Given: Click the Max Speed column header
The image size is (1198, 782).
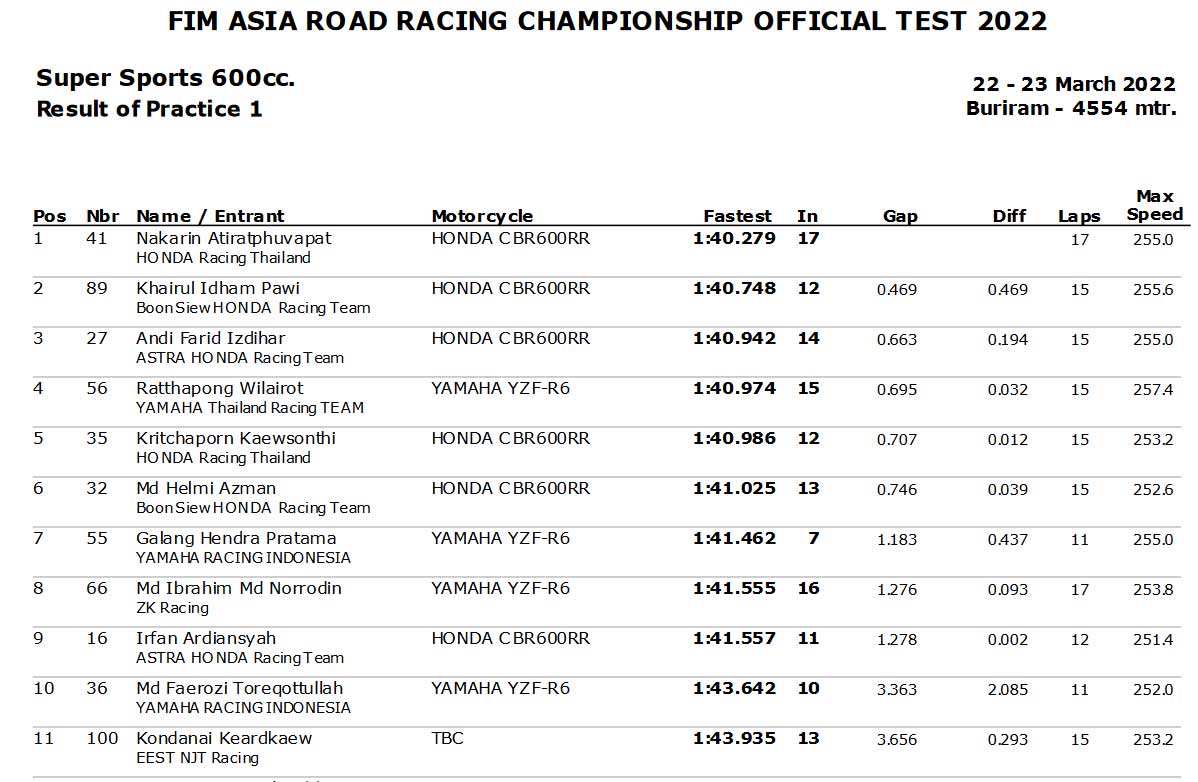Looking at the screenshot, I should [1154, 205].
